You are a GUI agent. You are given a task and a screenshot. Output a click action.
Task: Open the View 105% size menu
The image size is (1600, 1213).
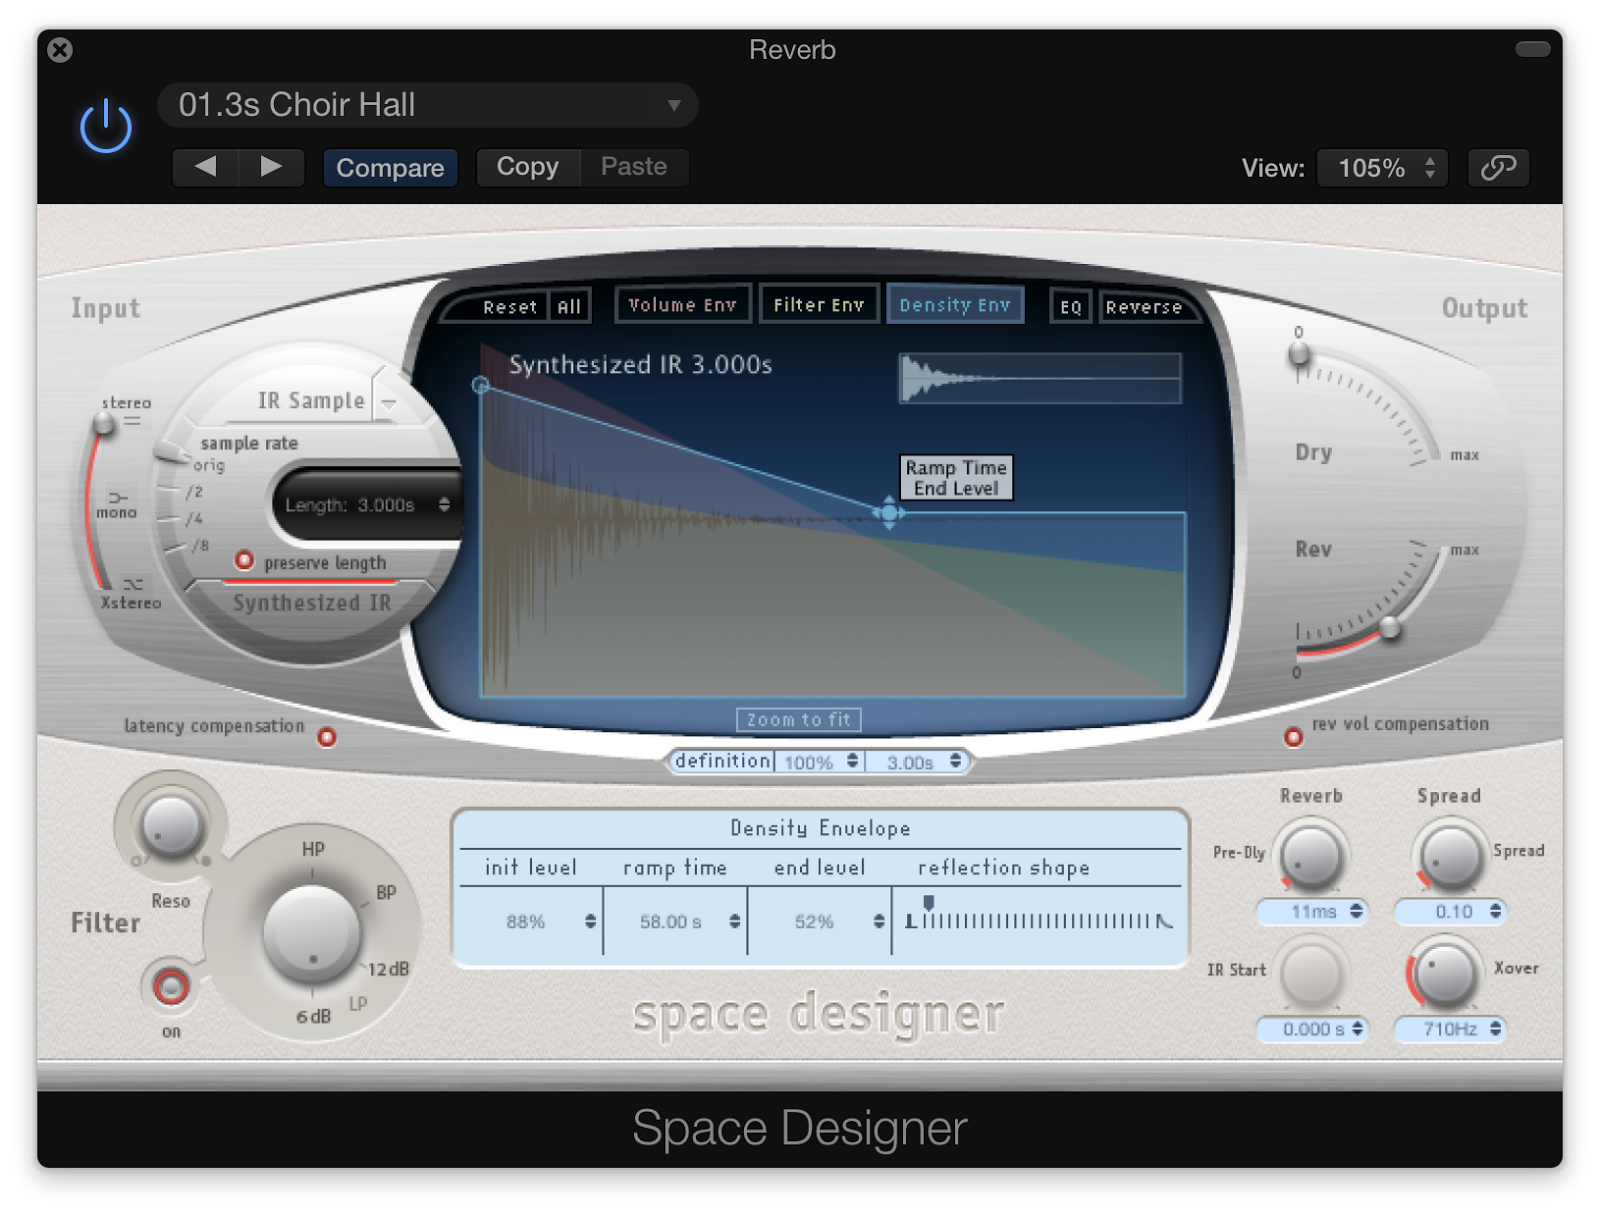click(1383, 168)
